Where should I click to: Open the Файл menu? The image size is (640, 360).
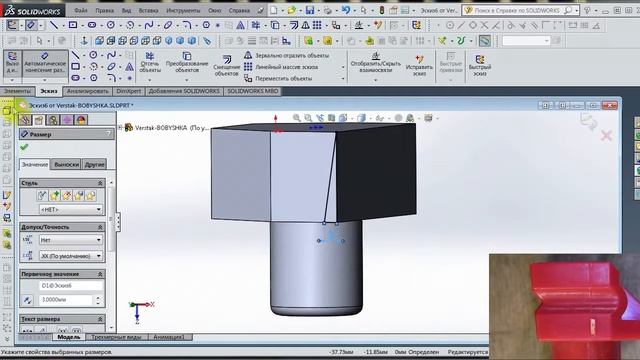click(x=81, y=10)
